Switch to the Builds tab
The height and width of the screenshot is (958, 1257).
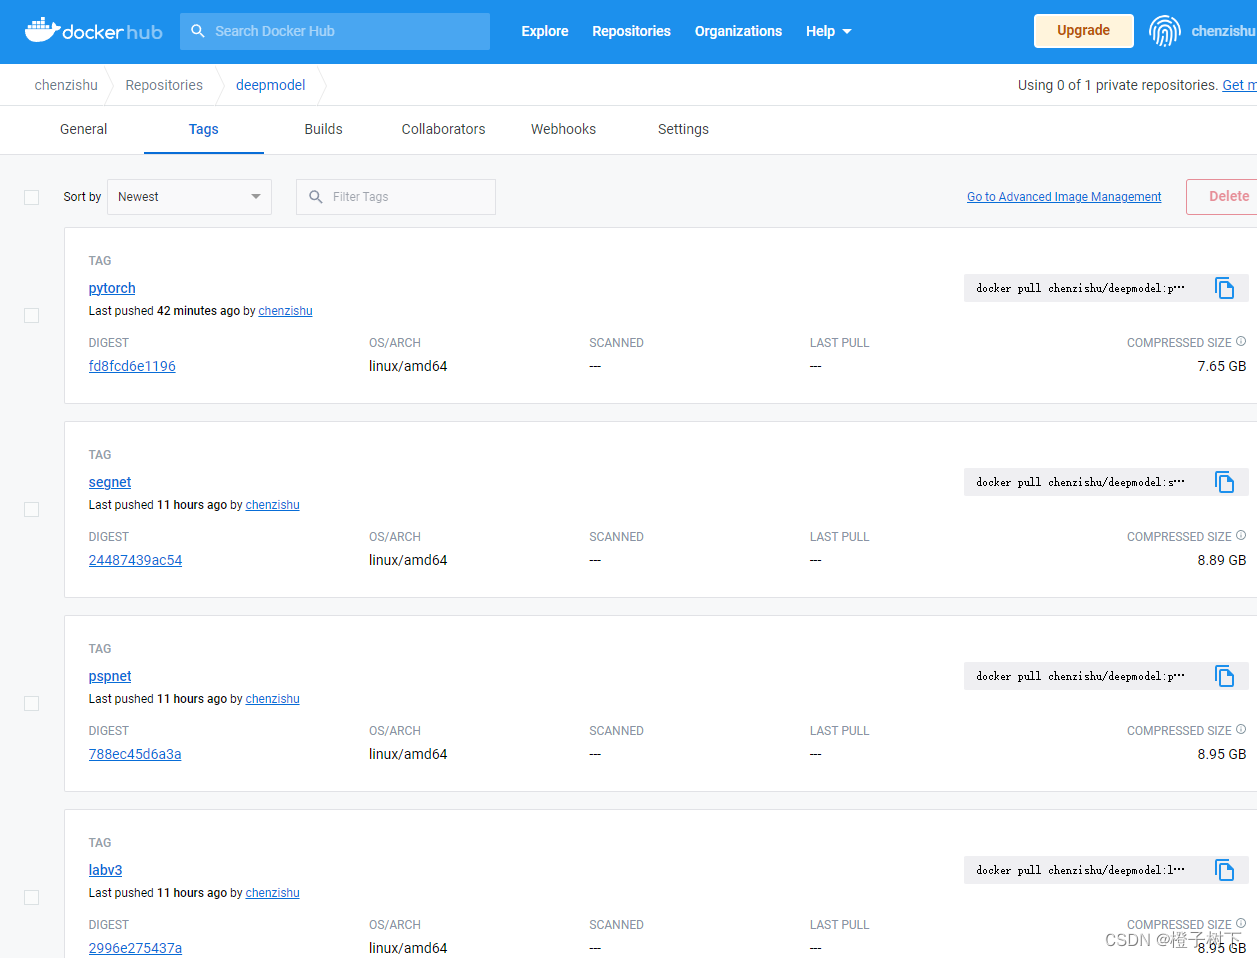point(323,129)
